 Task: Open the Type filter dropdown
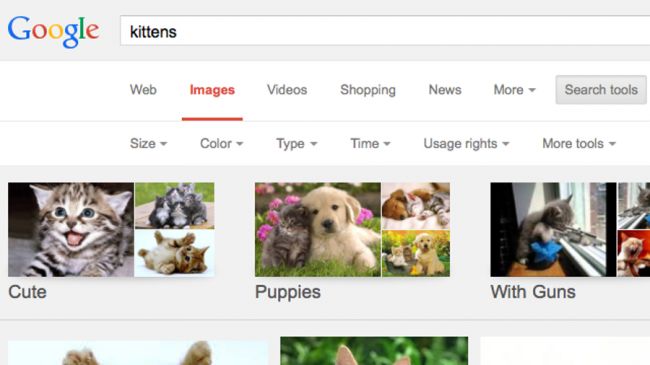296,144
